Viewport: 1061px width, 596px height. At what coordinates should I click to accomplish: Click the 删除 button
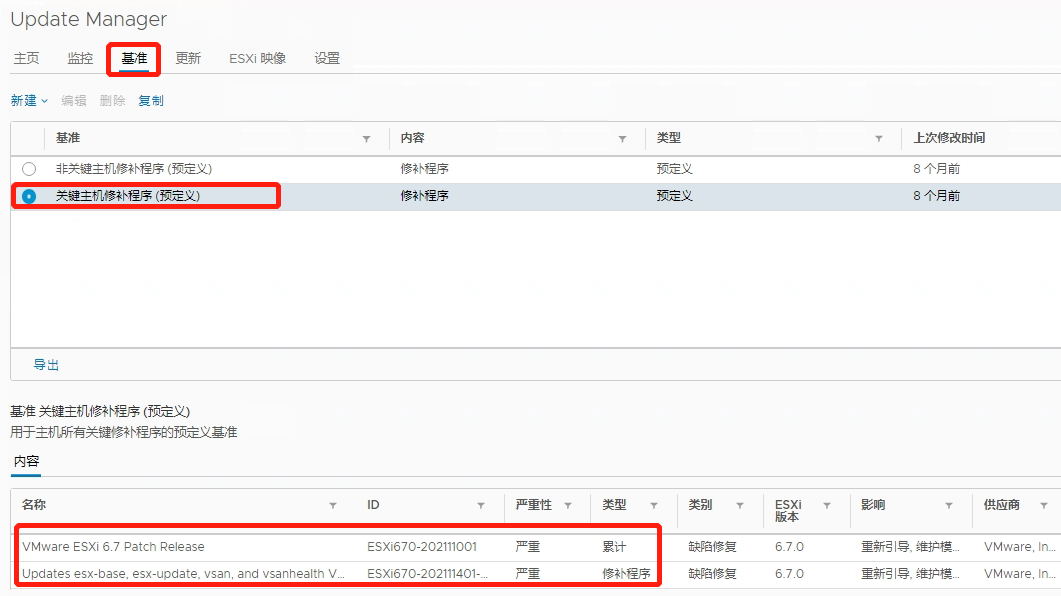point(112,101)
